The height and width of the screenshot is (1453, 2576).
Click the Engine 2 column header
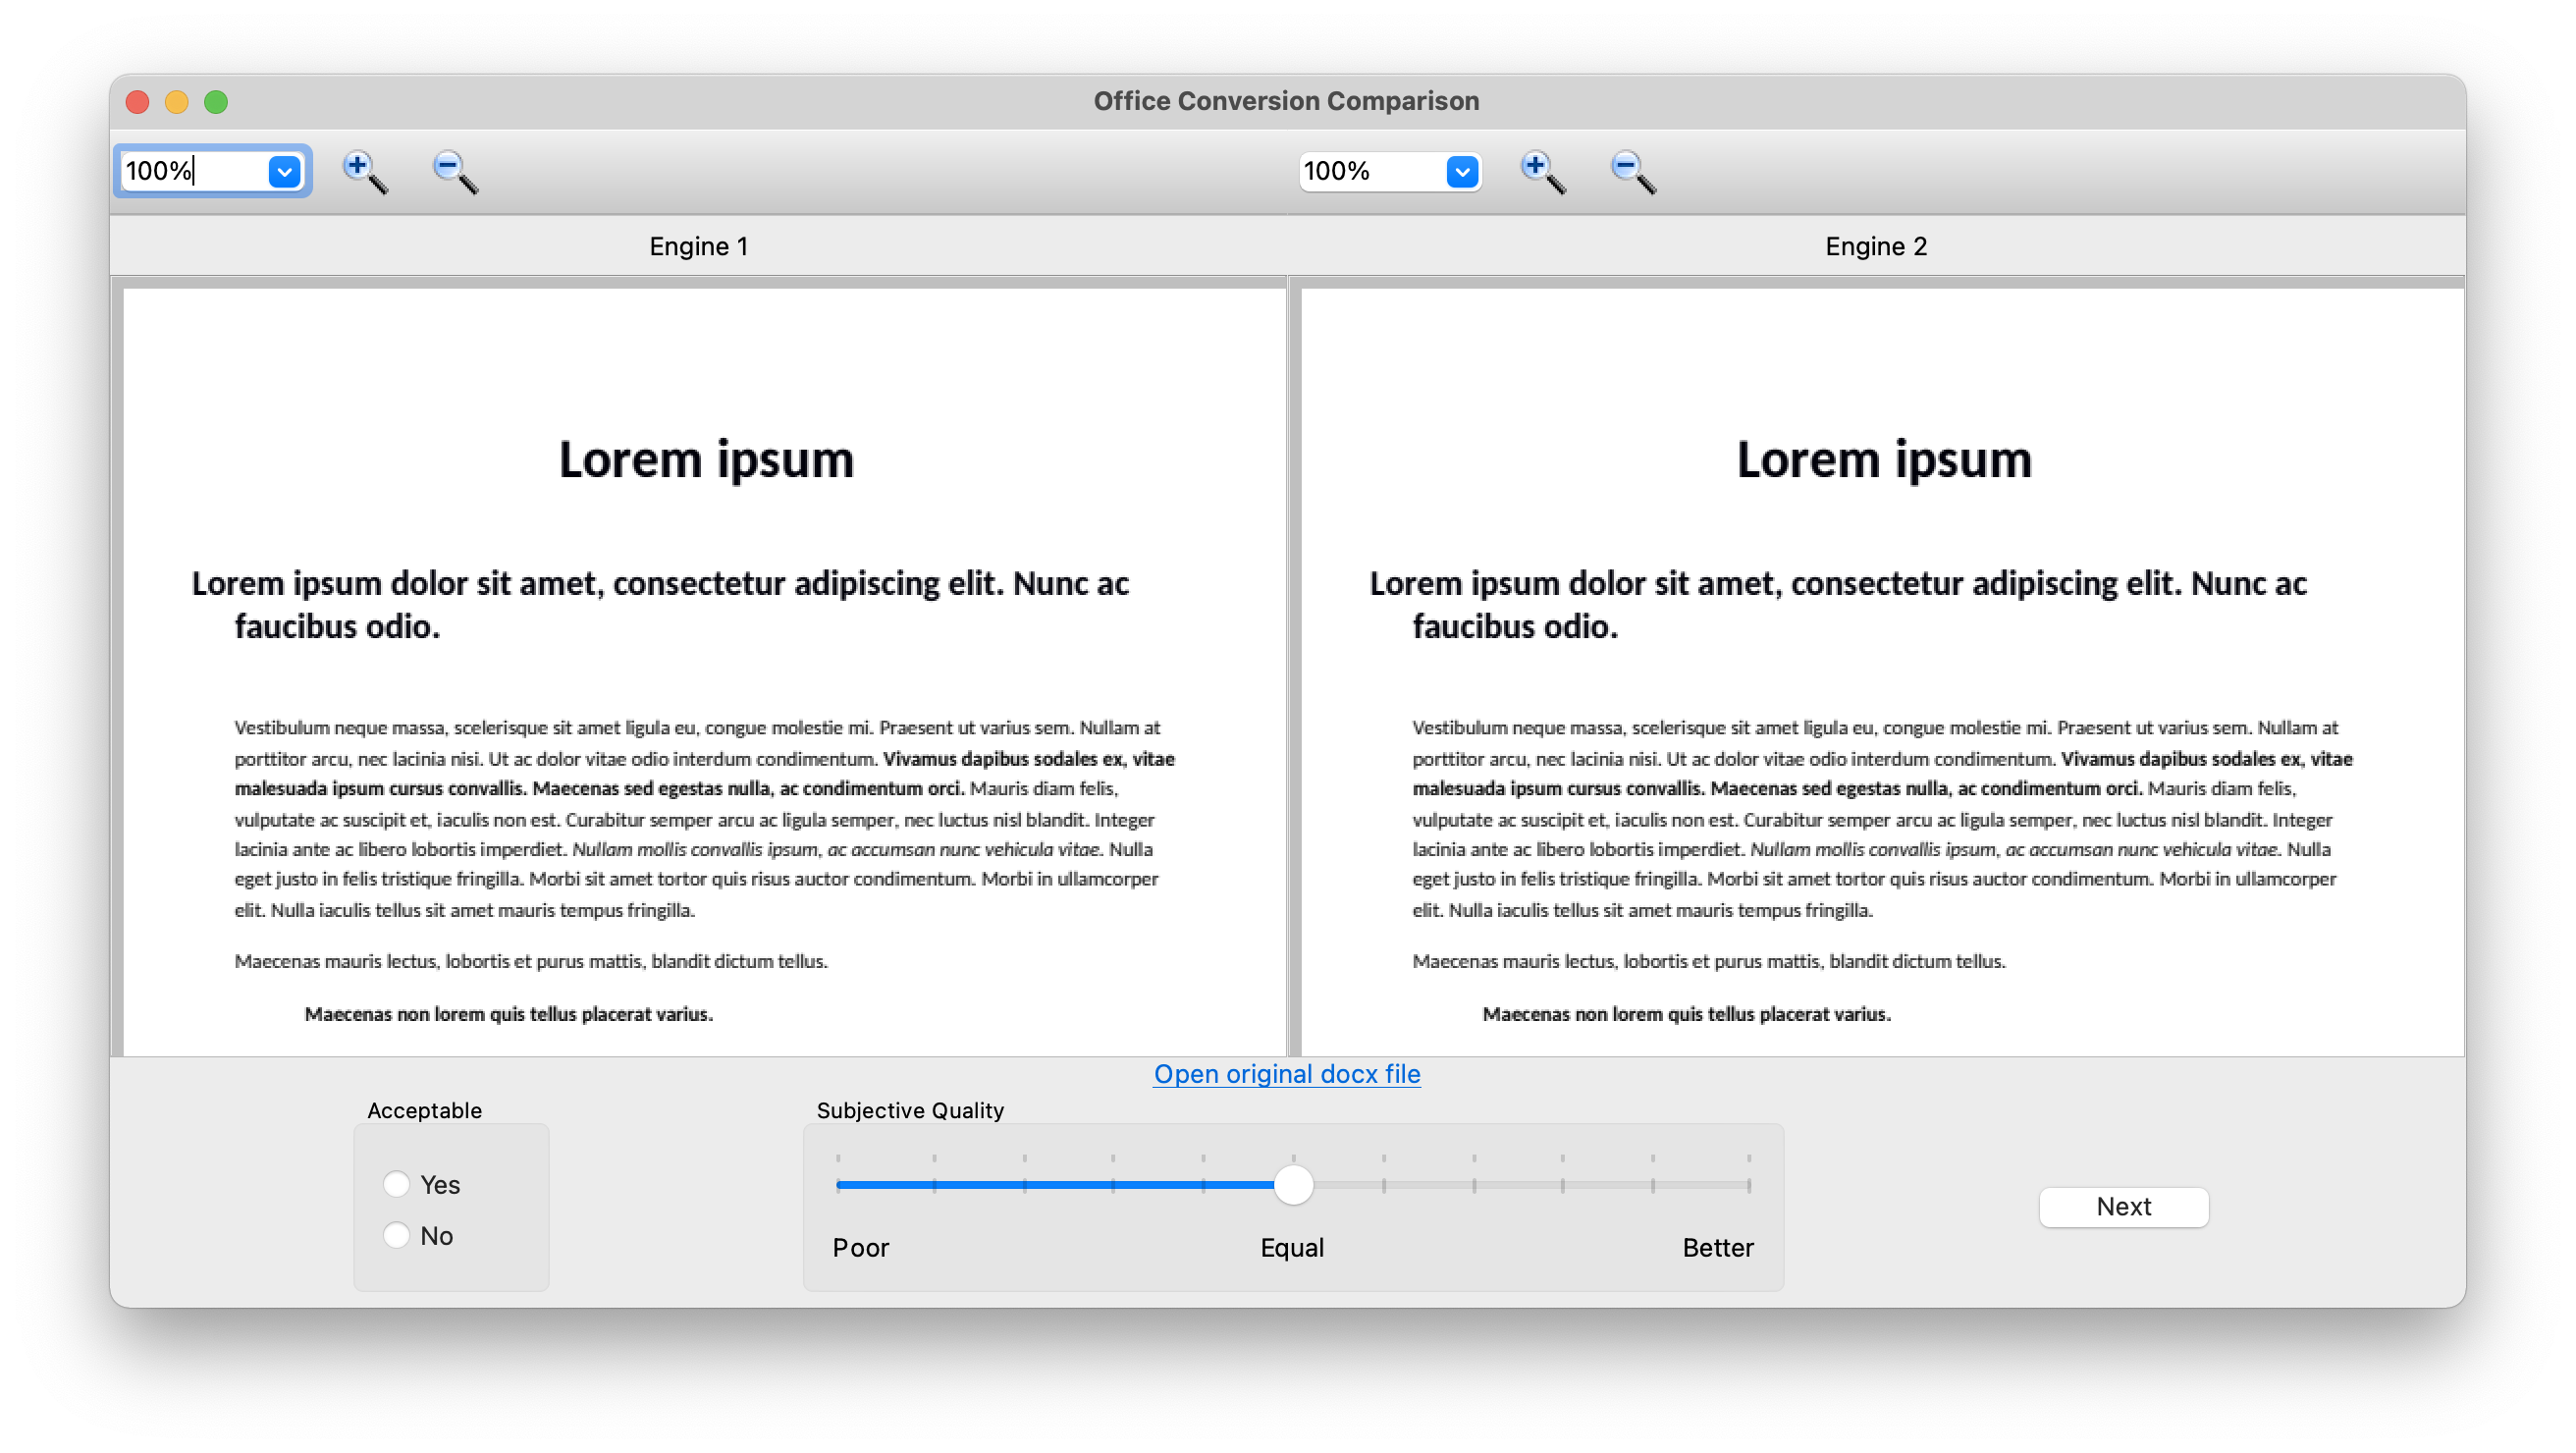click(x=1875, y=247)
